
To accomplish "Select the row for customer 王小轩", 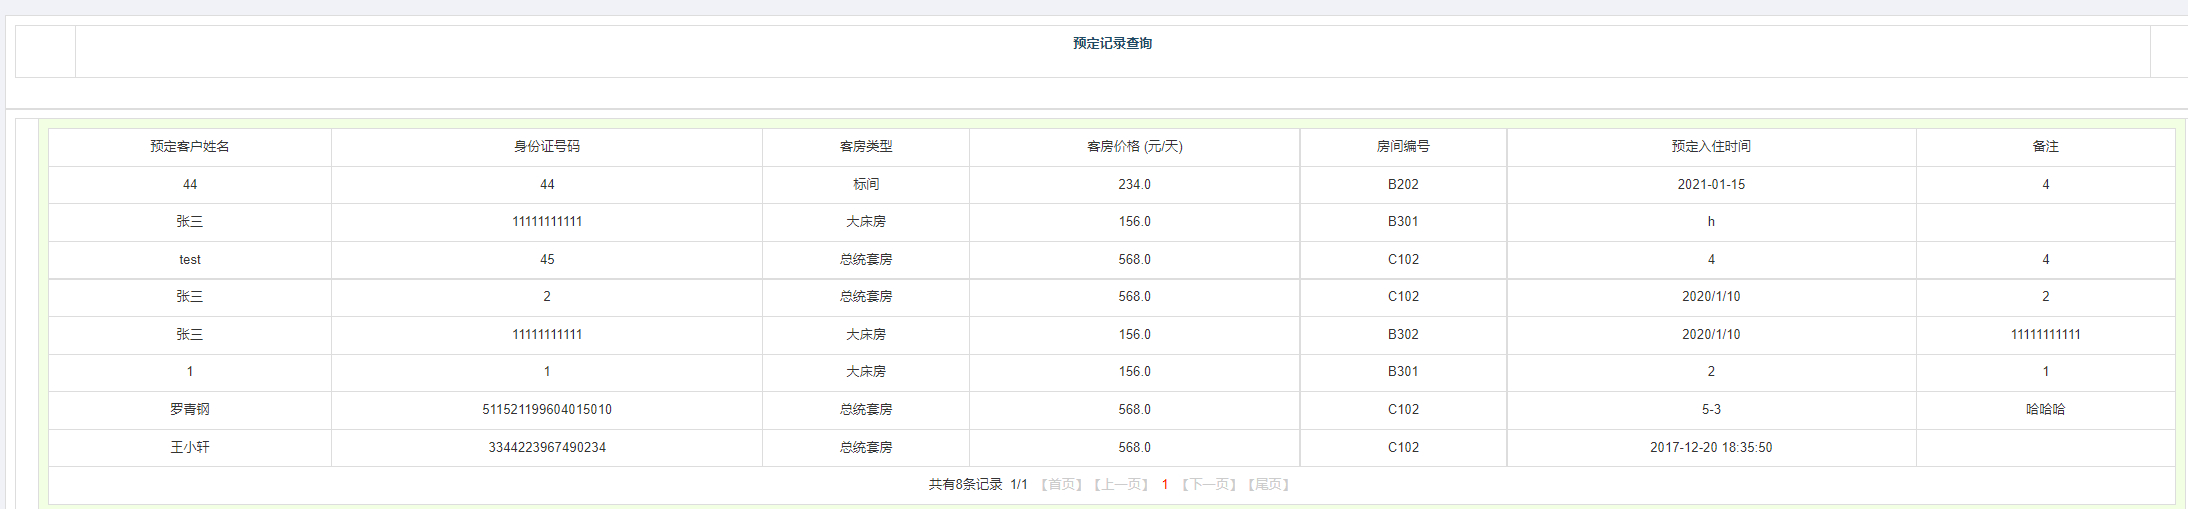I will 1112,448.
